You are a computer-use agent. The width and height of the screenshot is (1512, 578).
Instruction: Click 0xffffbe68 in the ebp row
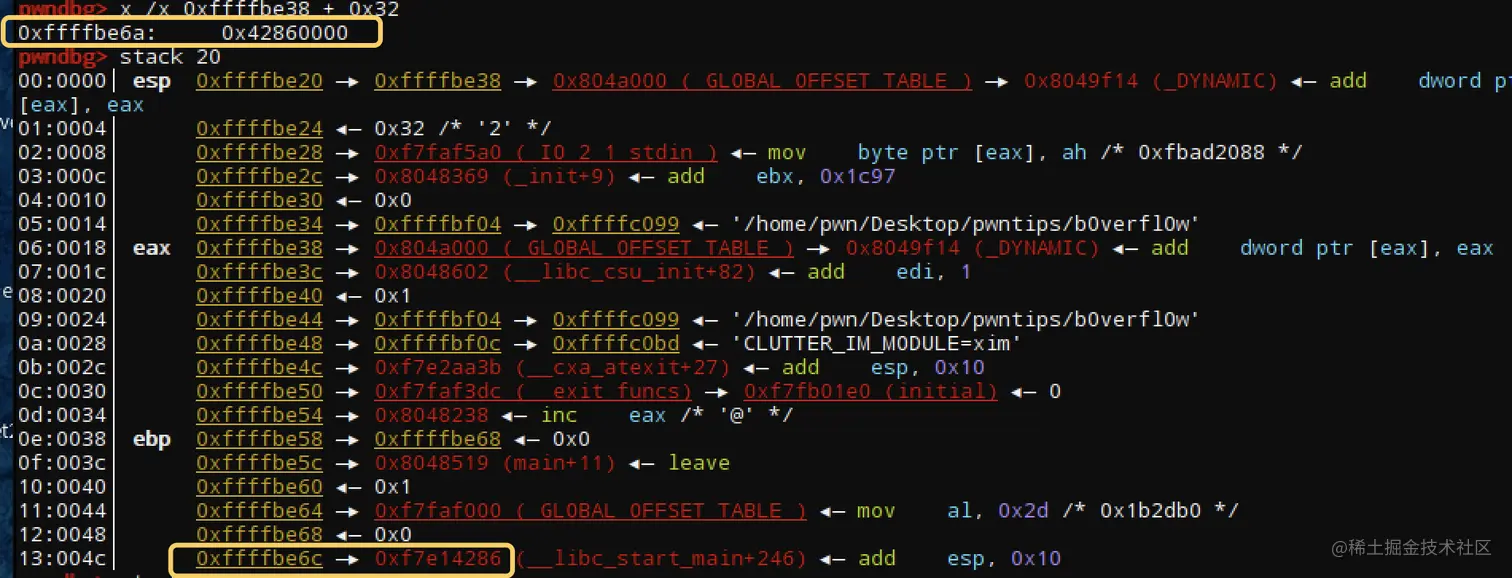pos(437,439)
